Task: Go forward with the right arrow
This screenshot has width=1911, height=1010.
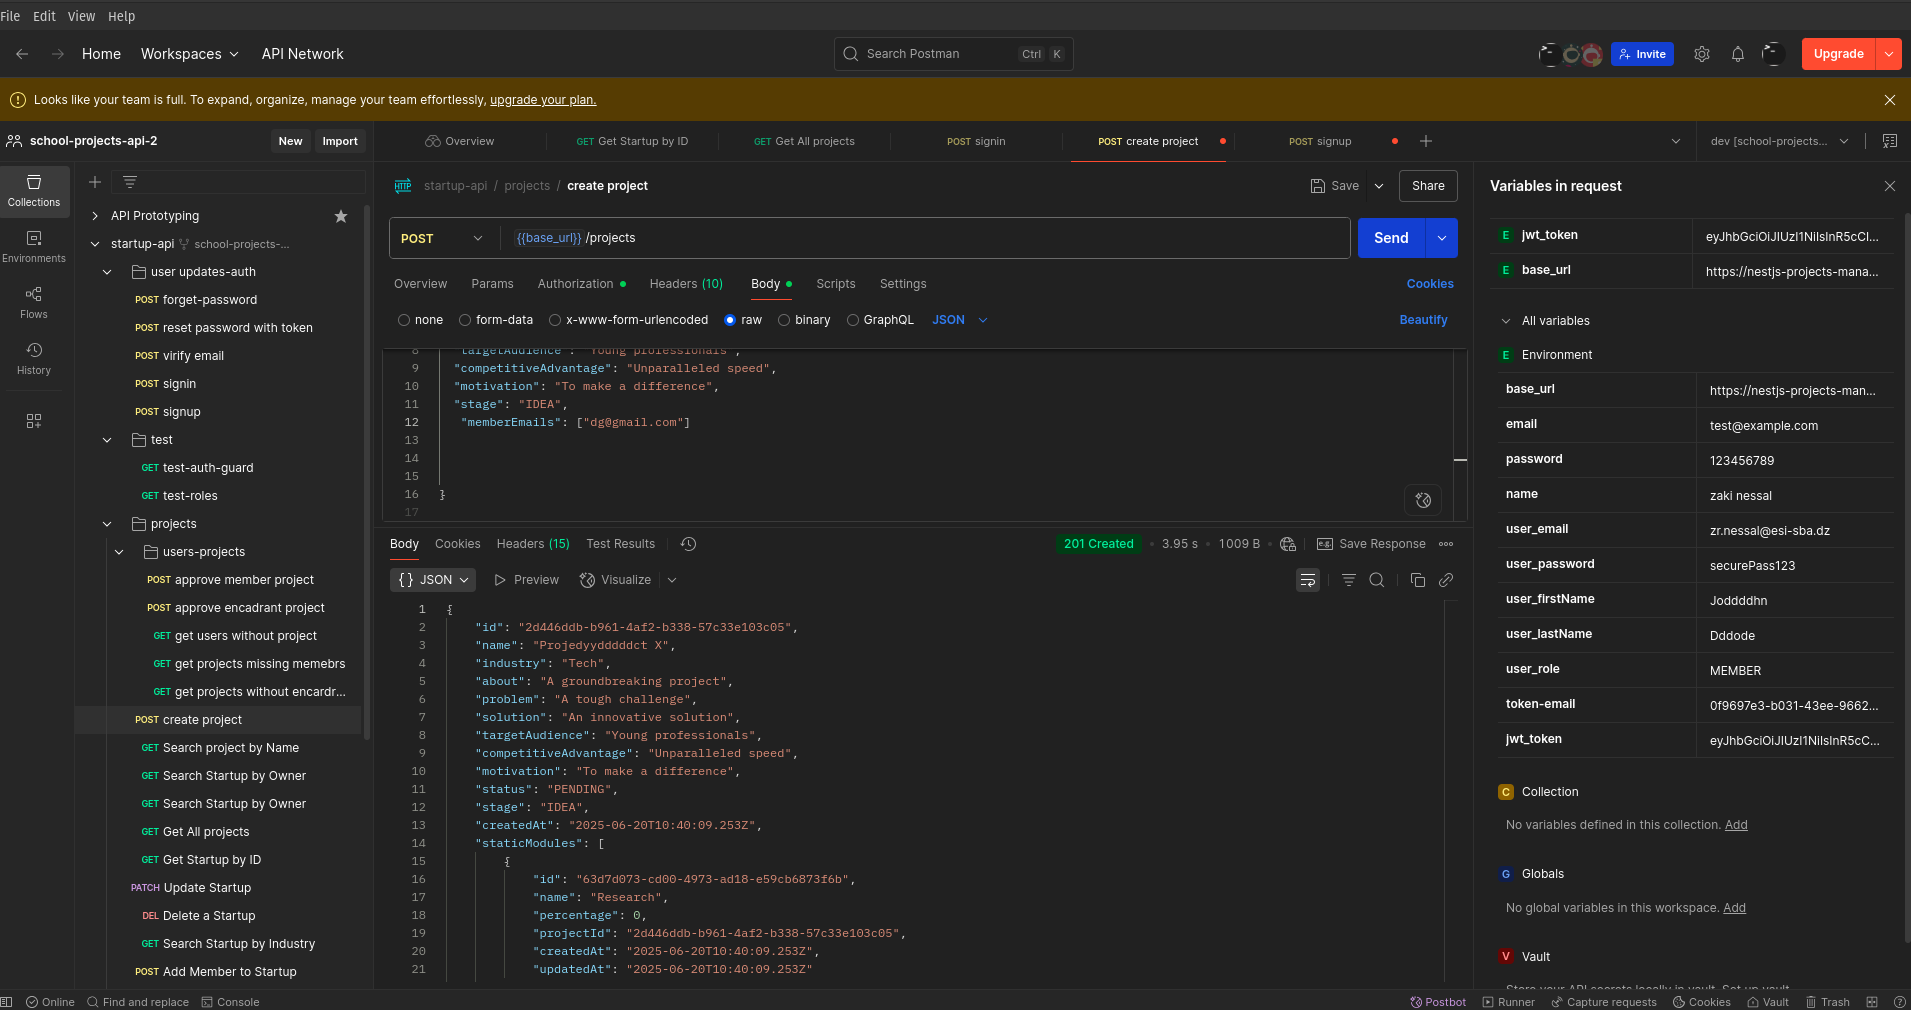Action: 58,54
